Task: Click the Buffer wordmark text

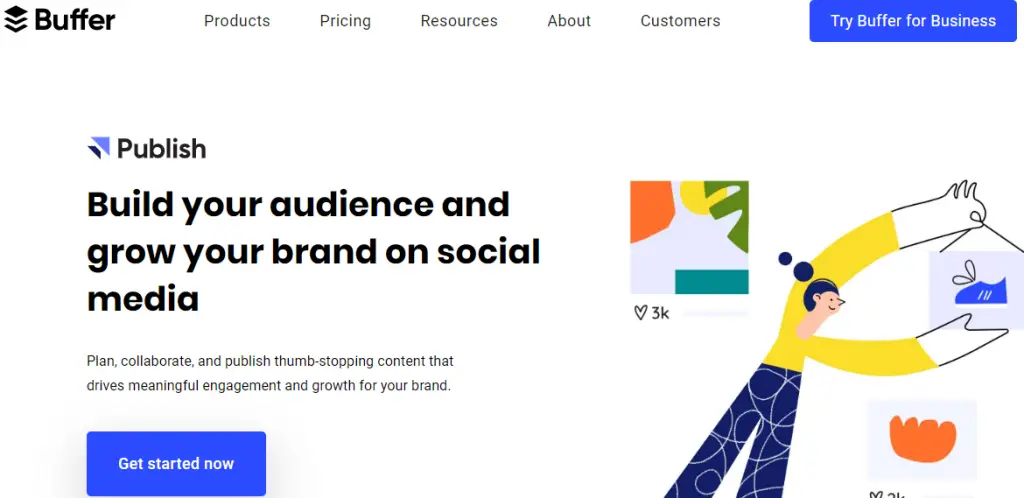Action: coord(75,20)
